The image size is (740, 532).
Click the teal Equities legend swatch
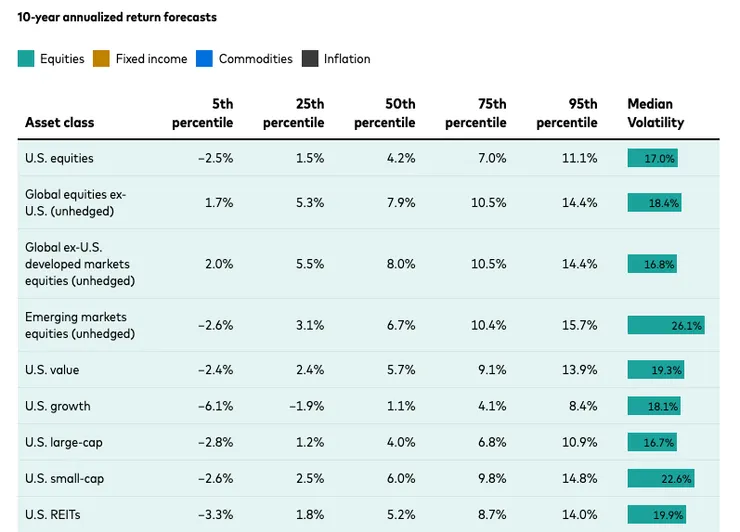point(26,59)
